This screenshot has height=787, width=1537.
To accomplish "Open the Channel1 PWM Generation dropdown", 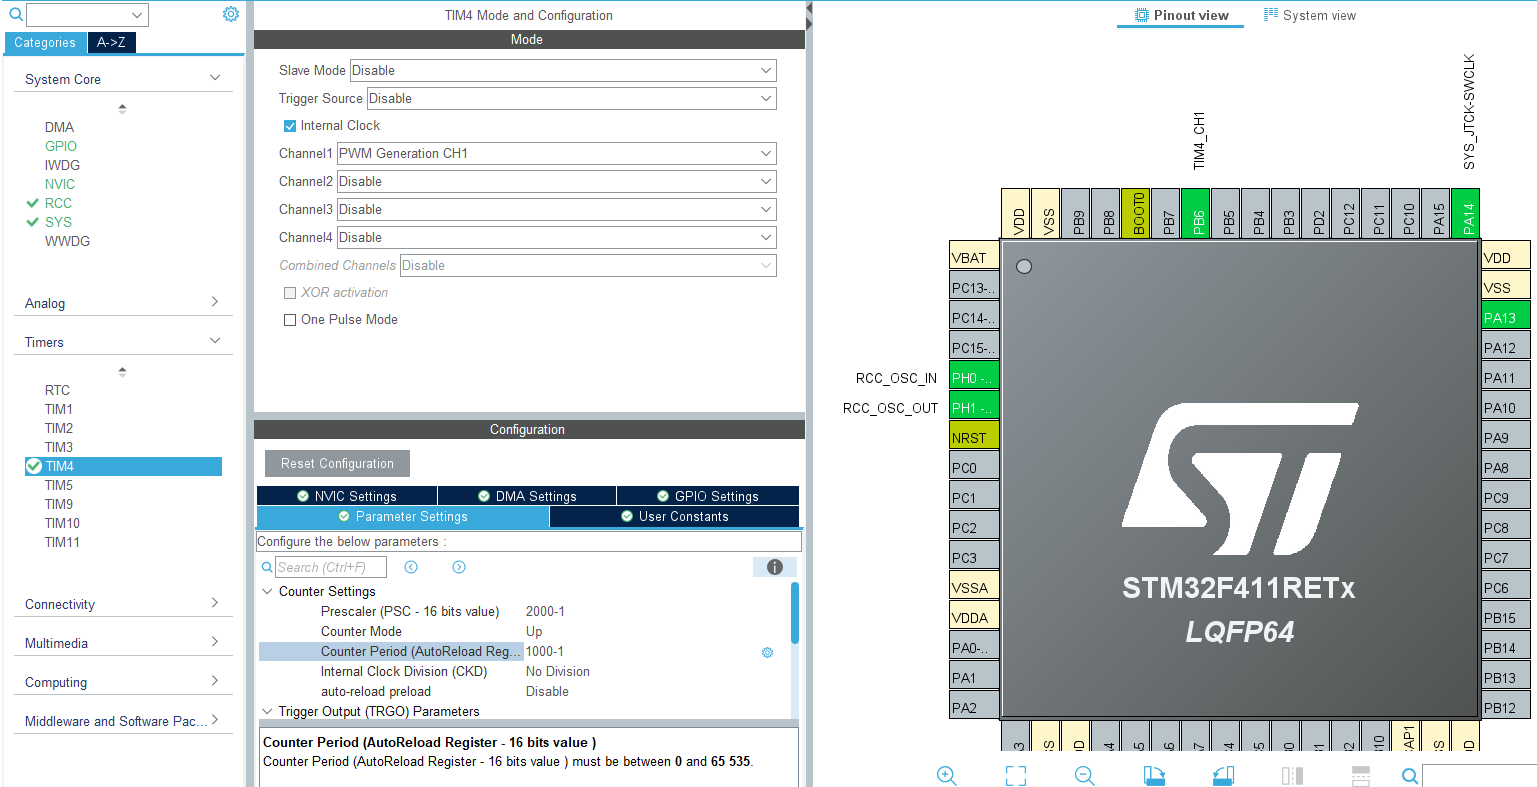I will pos(557,154).
